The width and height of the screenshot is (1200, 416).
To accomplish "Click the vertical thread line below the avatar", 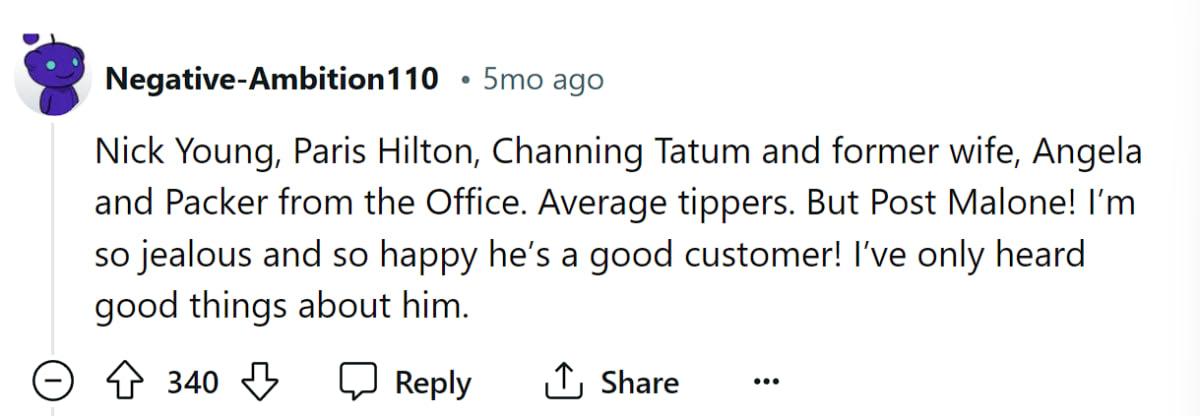I will 52,240.
